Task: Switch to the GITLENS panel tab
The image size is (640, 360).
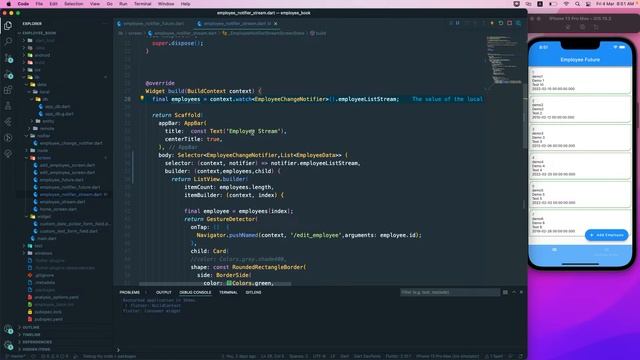Action: point(253,292)
